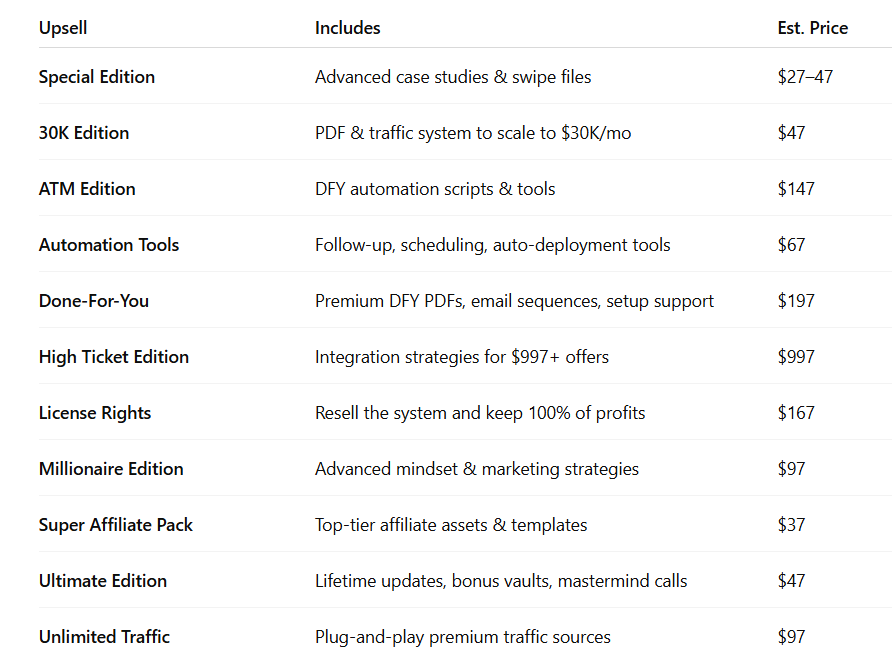Click the Includes column header

(348, 28)
